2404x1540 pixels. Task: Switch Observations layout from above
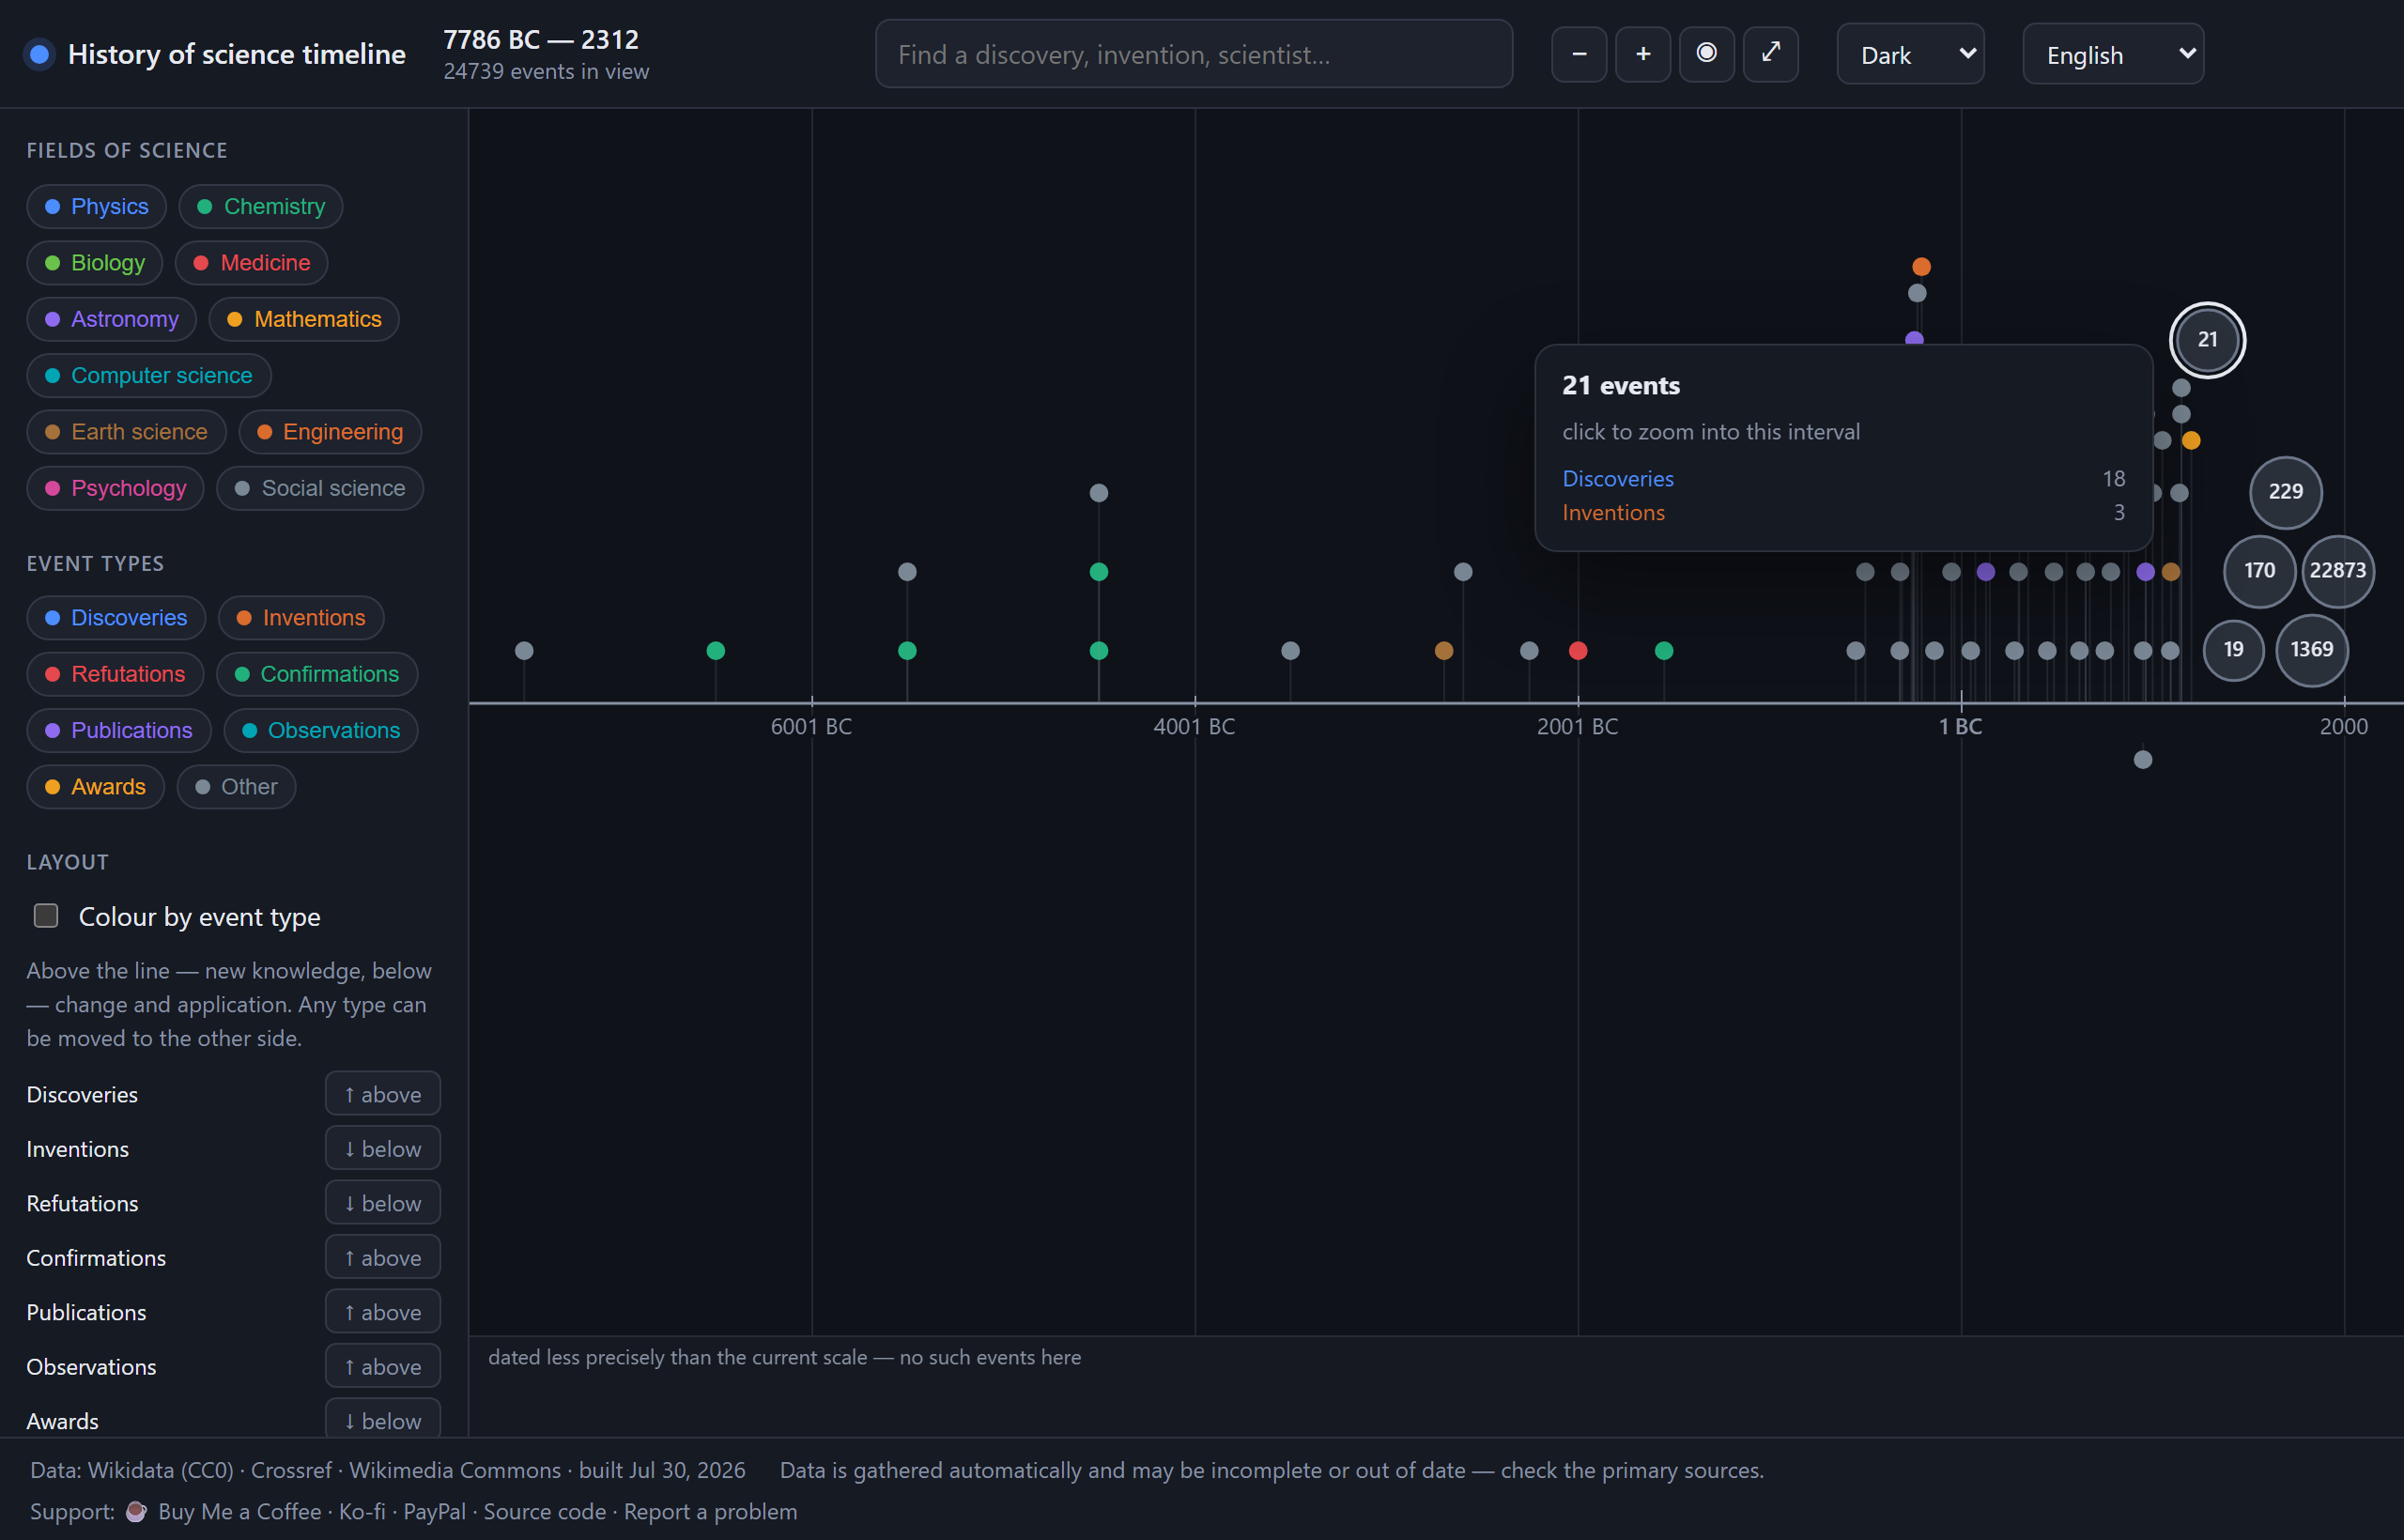383,1366
